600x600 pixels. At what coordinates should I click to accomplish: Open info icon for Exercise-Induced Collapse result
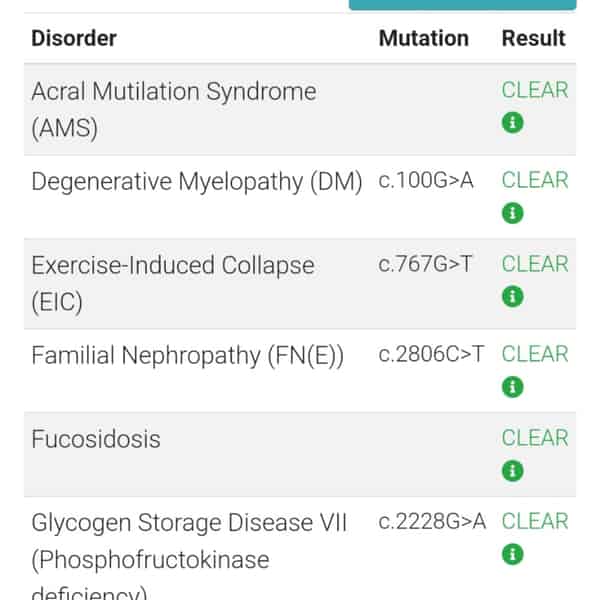[x=512, y=297]
